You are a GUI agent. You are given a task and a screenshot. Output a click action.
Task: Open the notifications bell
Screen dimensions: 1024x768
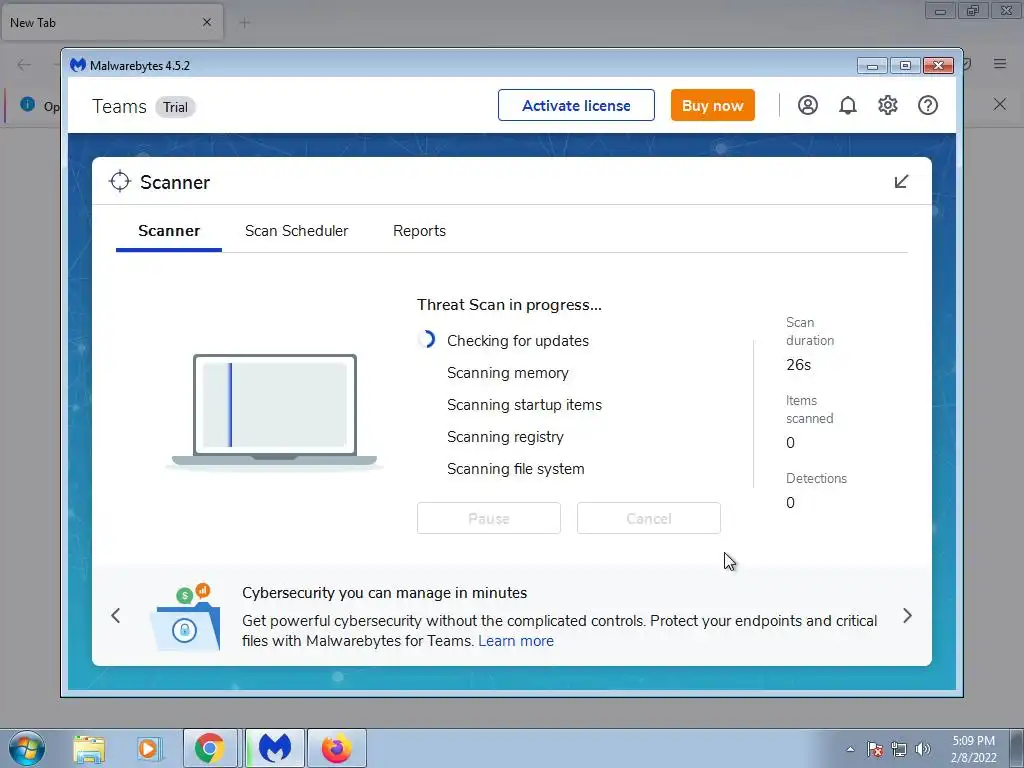(848, 105)
